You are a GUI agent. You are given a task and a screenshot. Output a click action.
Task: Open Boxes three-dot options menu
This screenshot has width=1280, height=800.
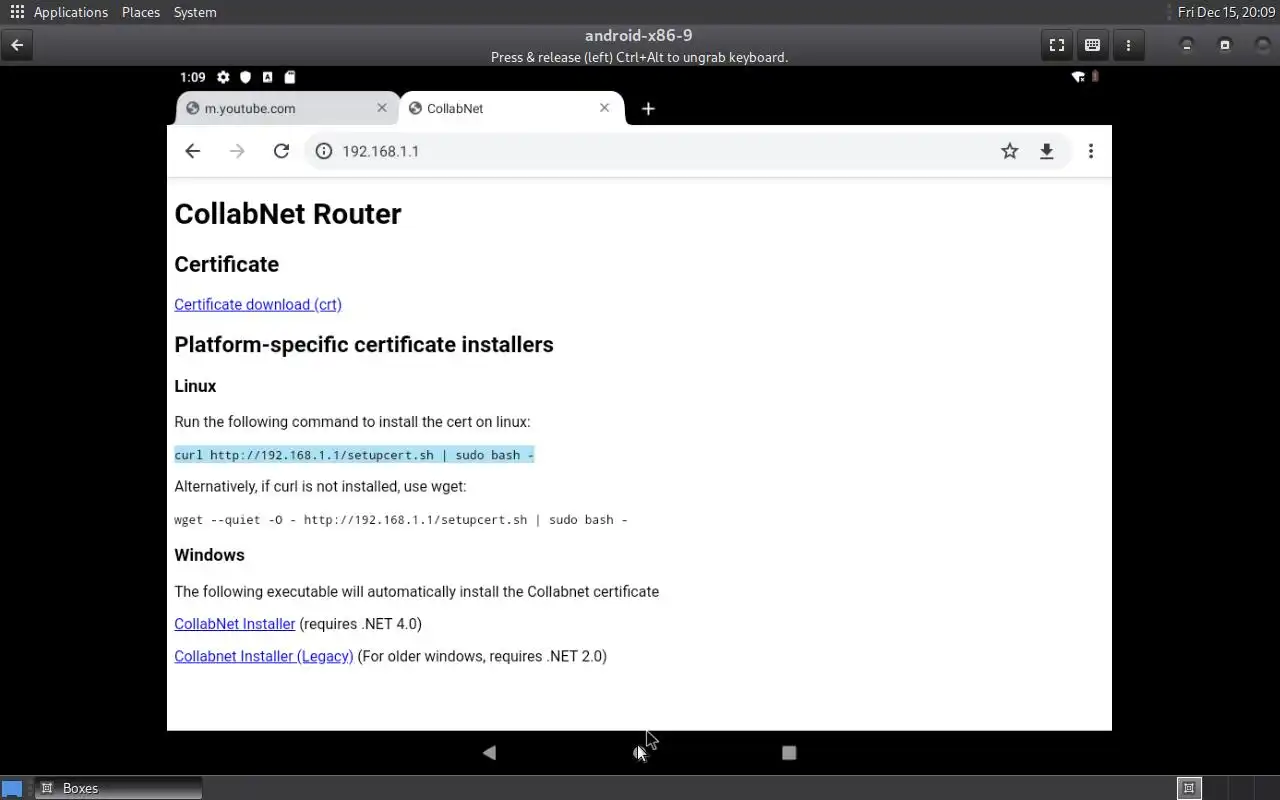point(1128,45)
